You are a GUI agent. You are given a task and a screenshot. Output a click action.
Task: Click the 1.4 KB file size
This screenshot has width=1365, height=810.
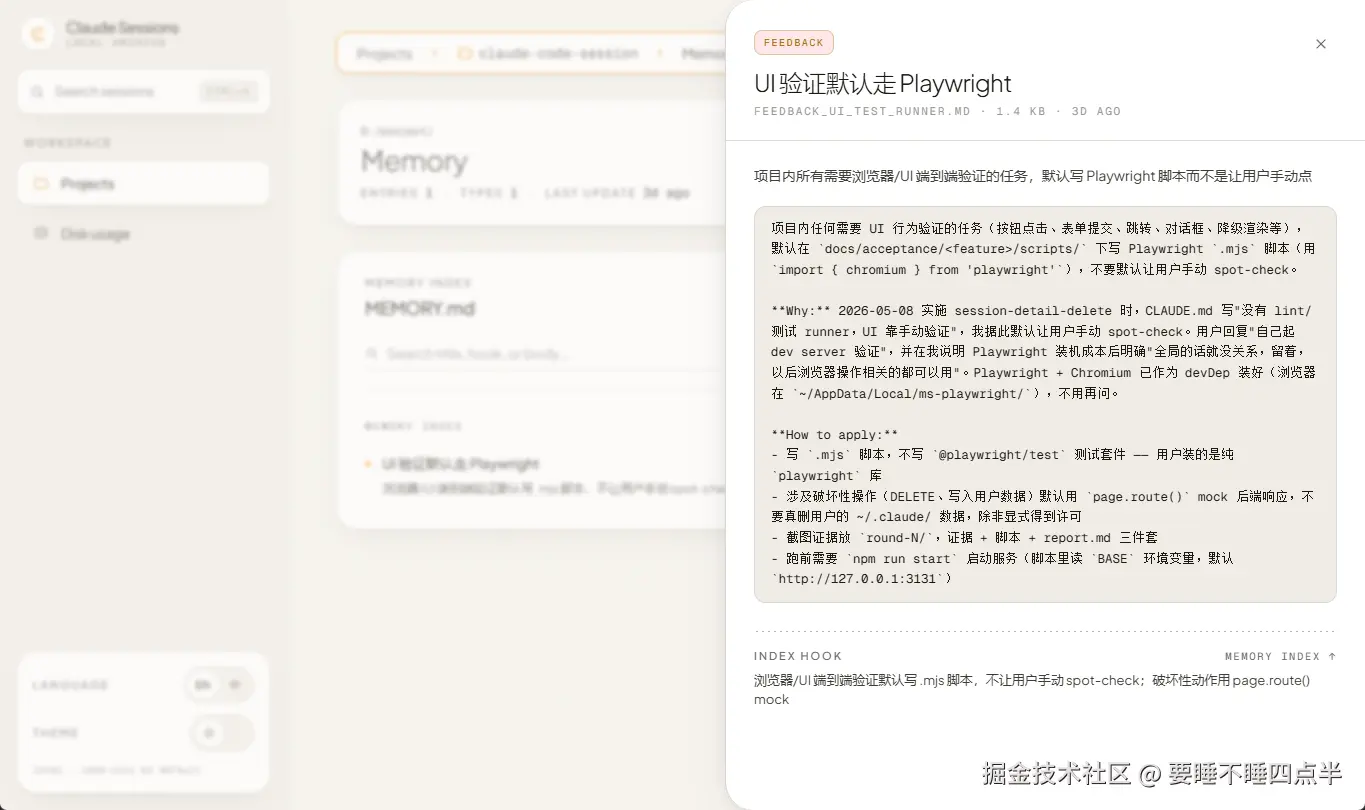pyautogui.click(x=1021, y=112)
